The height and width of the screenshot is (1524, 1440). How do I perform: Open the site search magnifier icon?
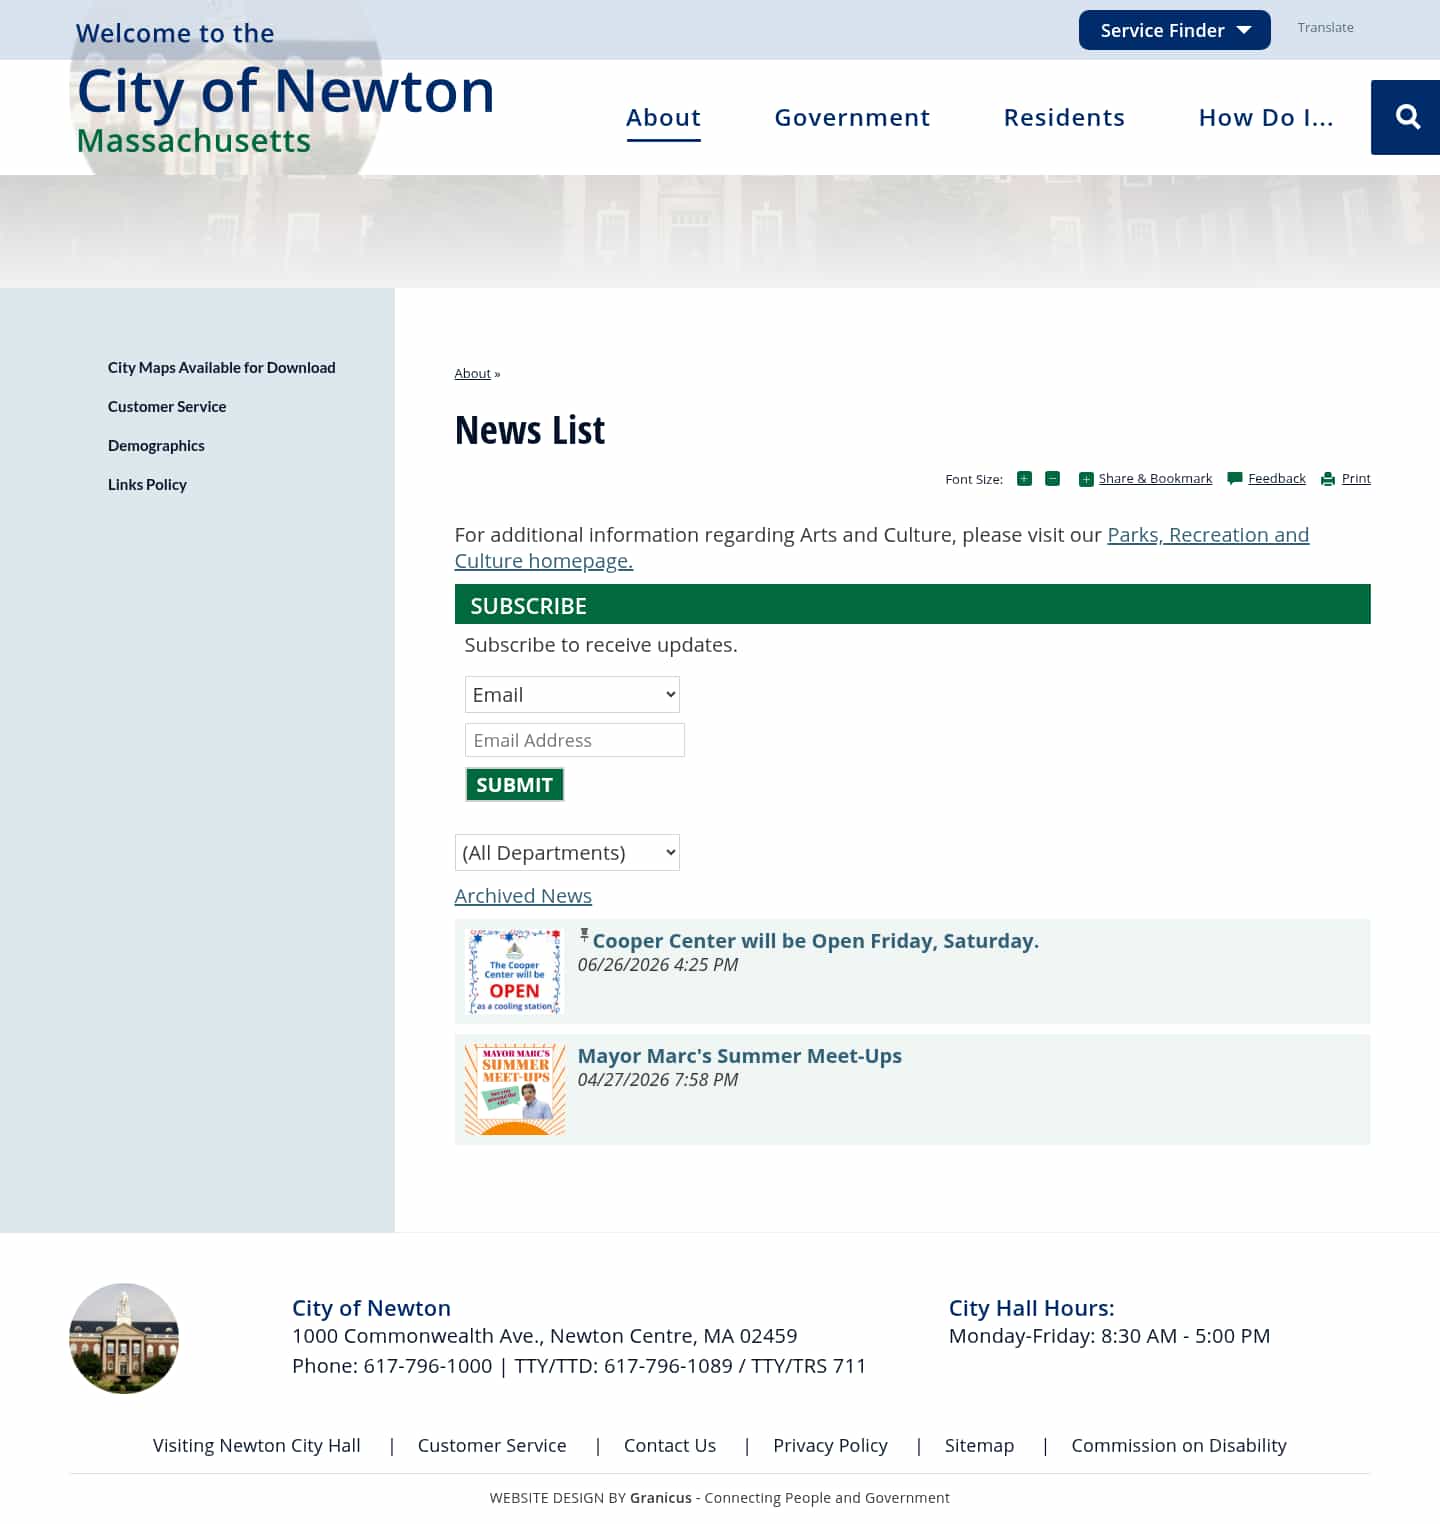[x=1407, y=117]
